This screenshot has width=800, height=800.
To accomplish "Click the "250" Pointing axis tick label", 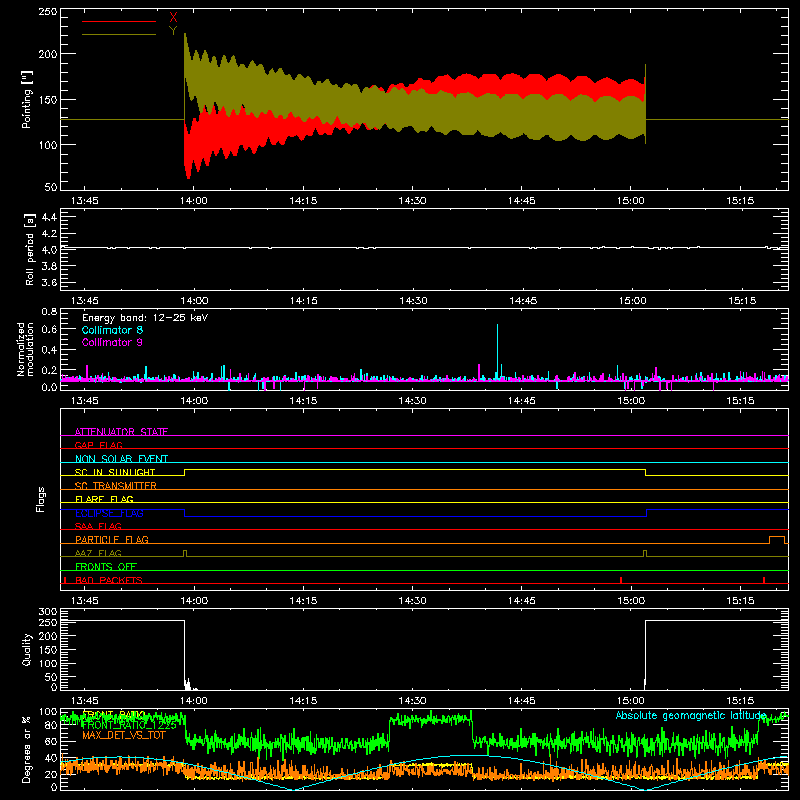I will click(48, 12).
